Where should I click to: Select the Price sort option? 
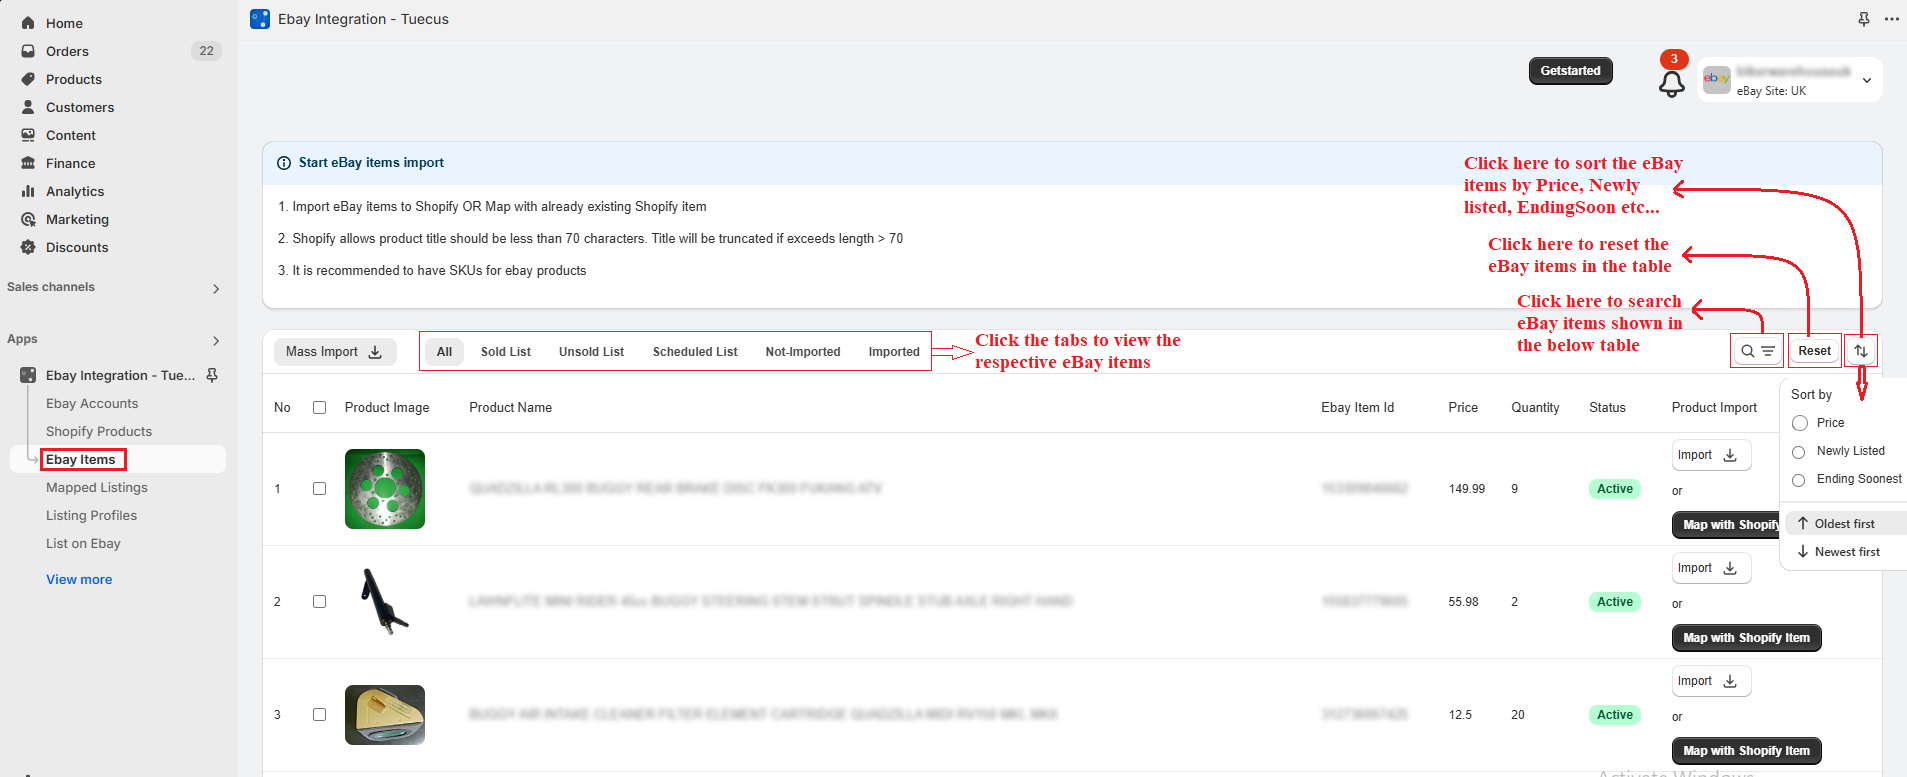tap(1800, 423)
